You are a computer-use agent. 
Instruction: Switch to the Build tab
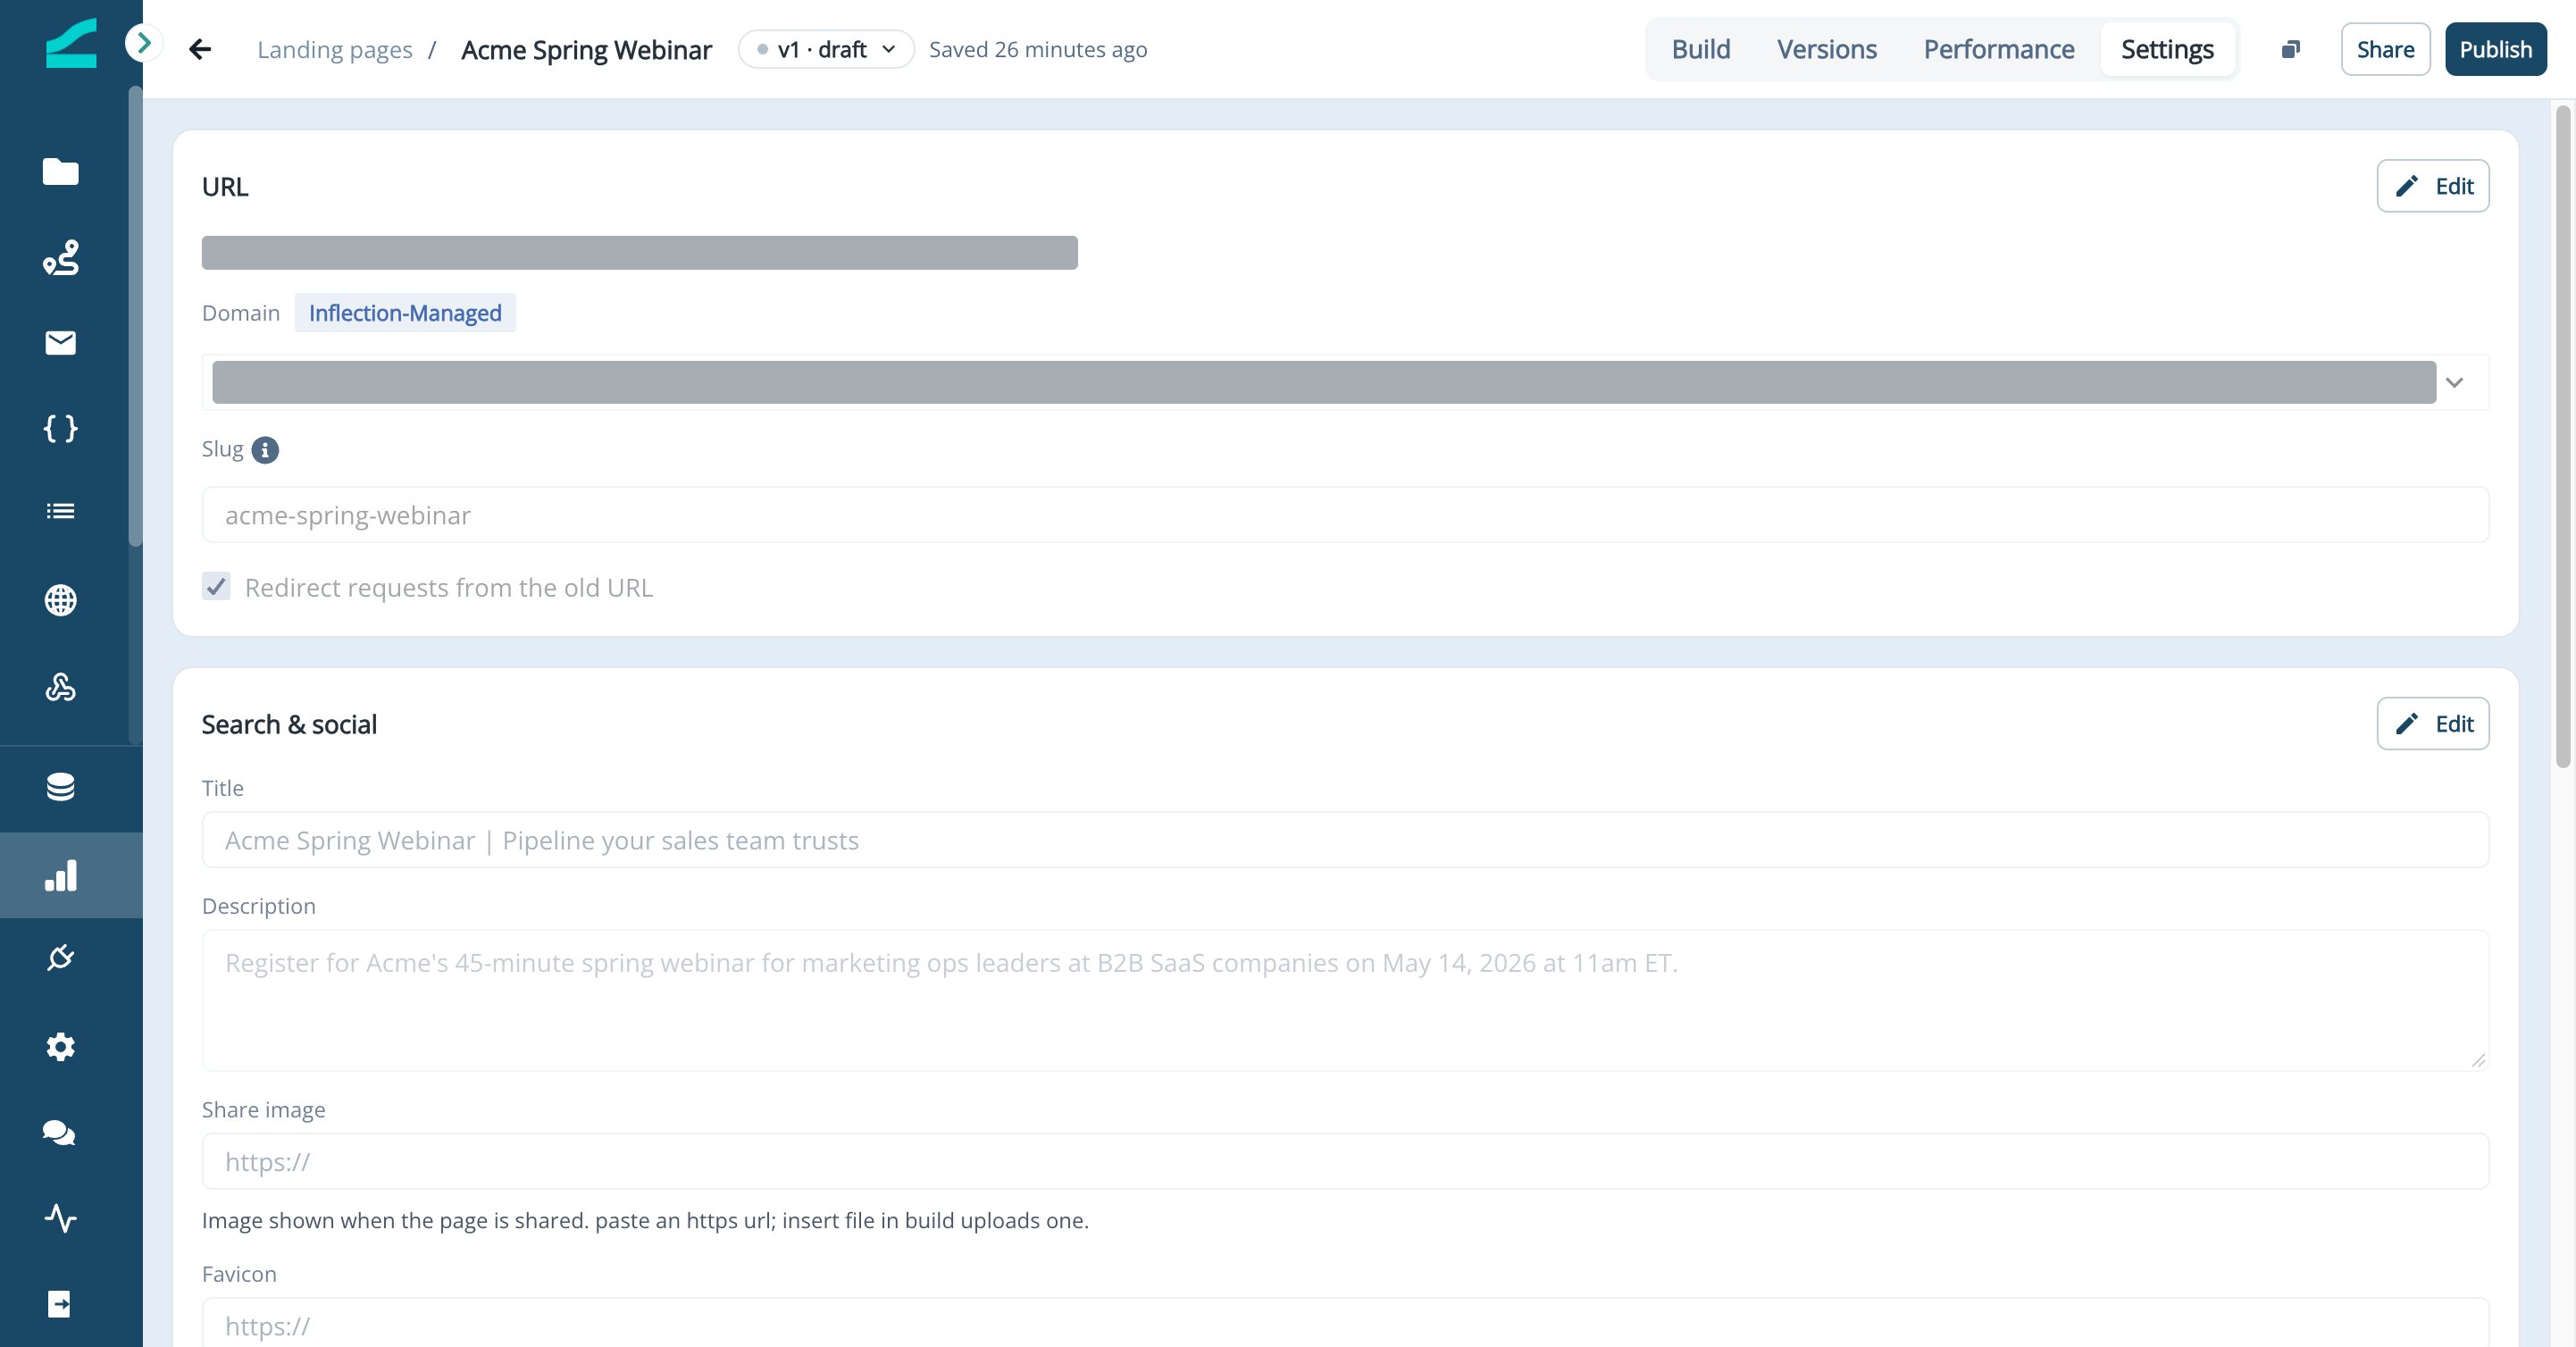point(1700,49)
